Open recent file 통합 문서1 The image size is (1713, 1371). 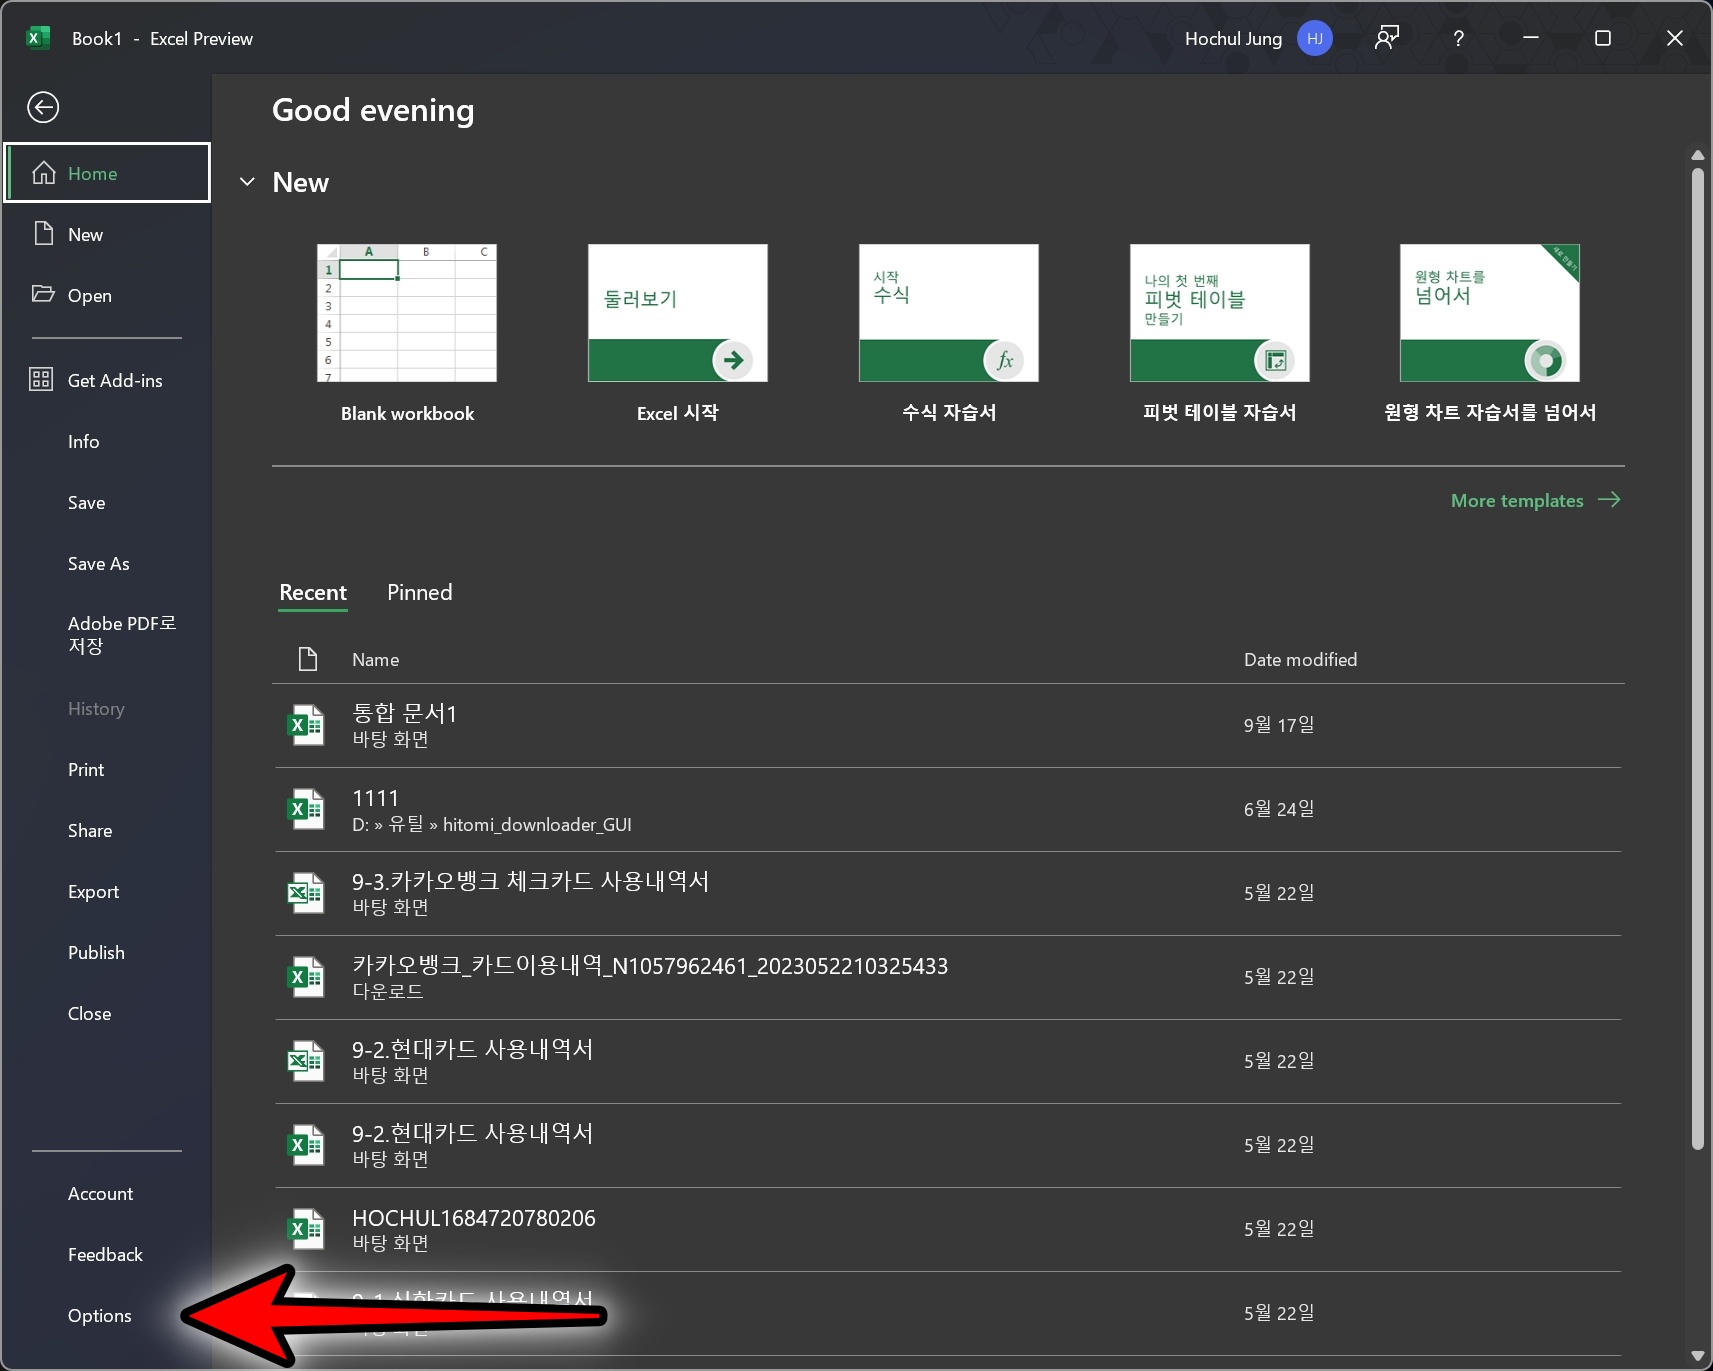(948, 725)
